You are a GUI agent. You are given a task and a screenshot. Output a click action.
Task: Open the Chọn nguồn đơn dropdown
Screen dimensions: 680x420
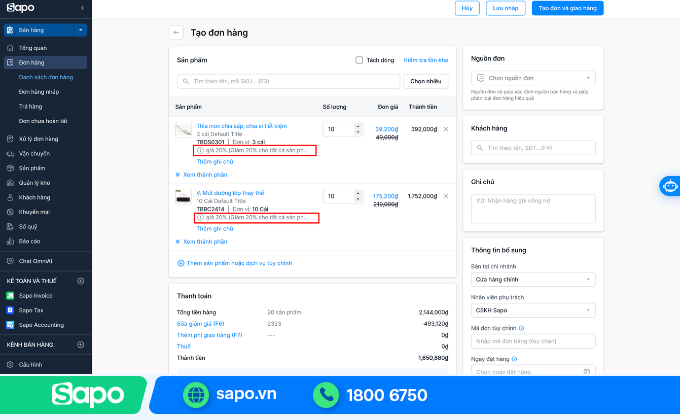(533, 78)
